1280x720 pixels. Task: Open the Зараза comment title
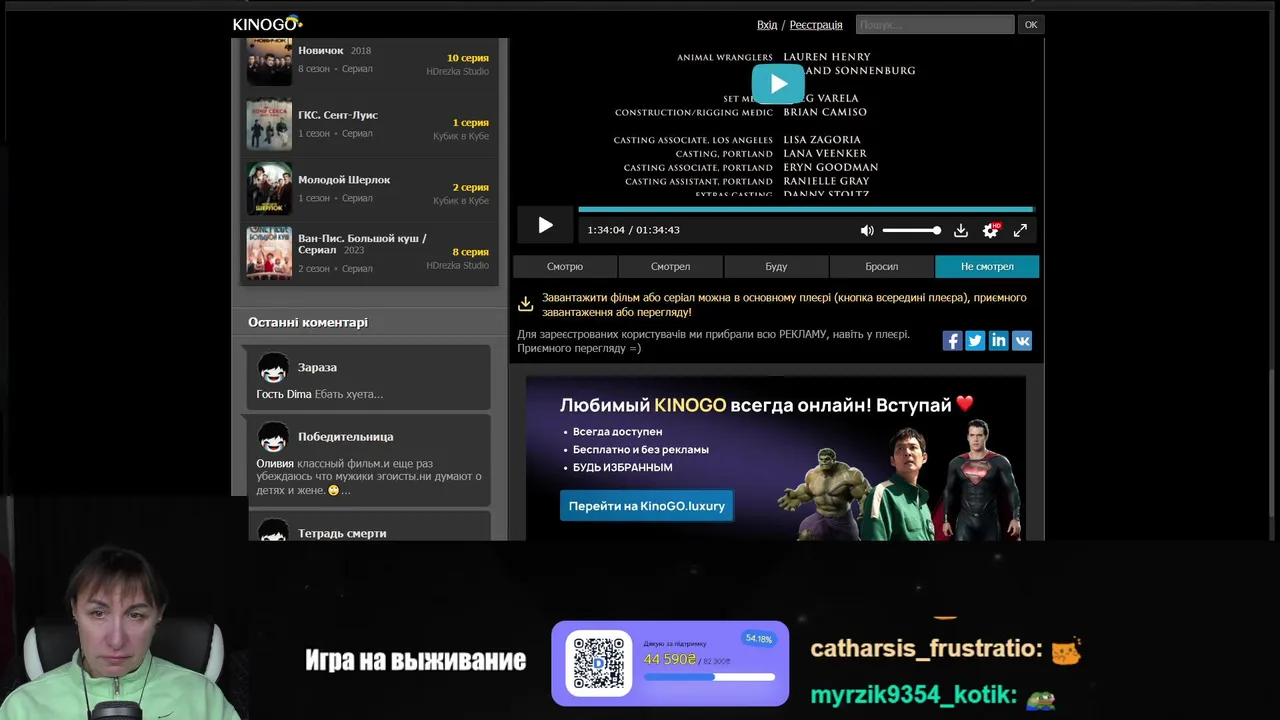point(317,367)
